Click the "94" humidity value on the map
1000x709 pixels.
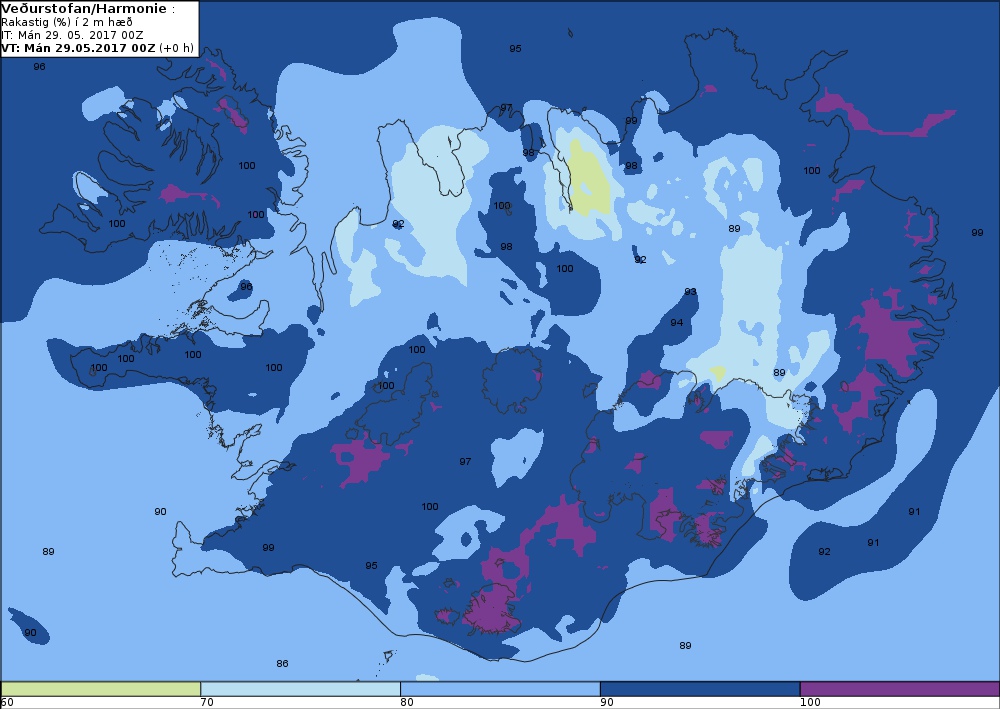tap(677, 323)
